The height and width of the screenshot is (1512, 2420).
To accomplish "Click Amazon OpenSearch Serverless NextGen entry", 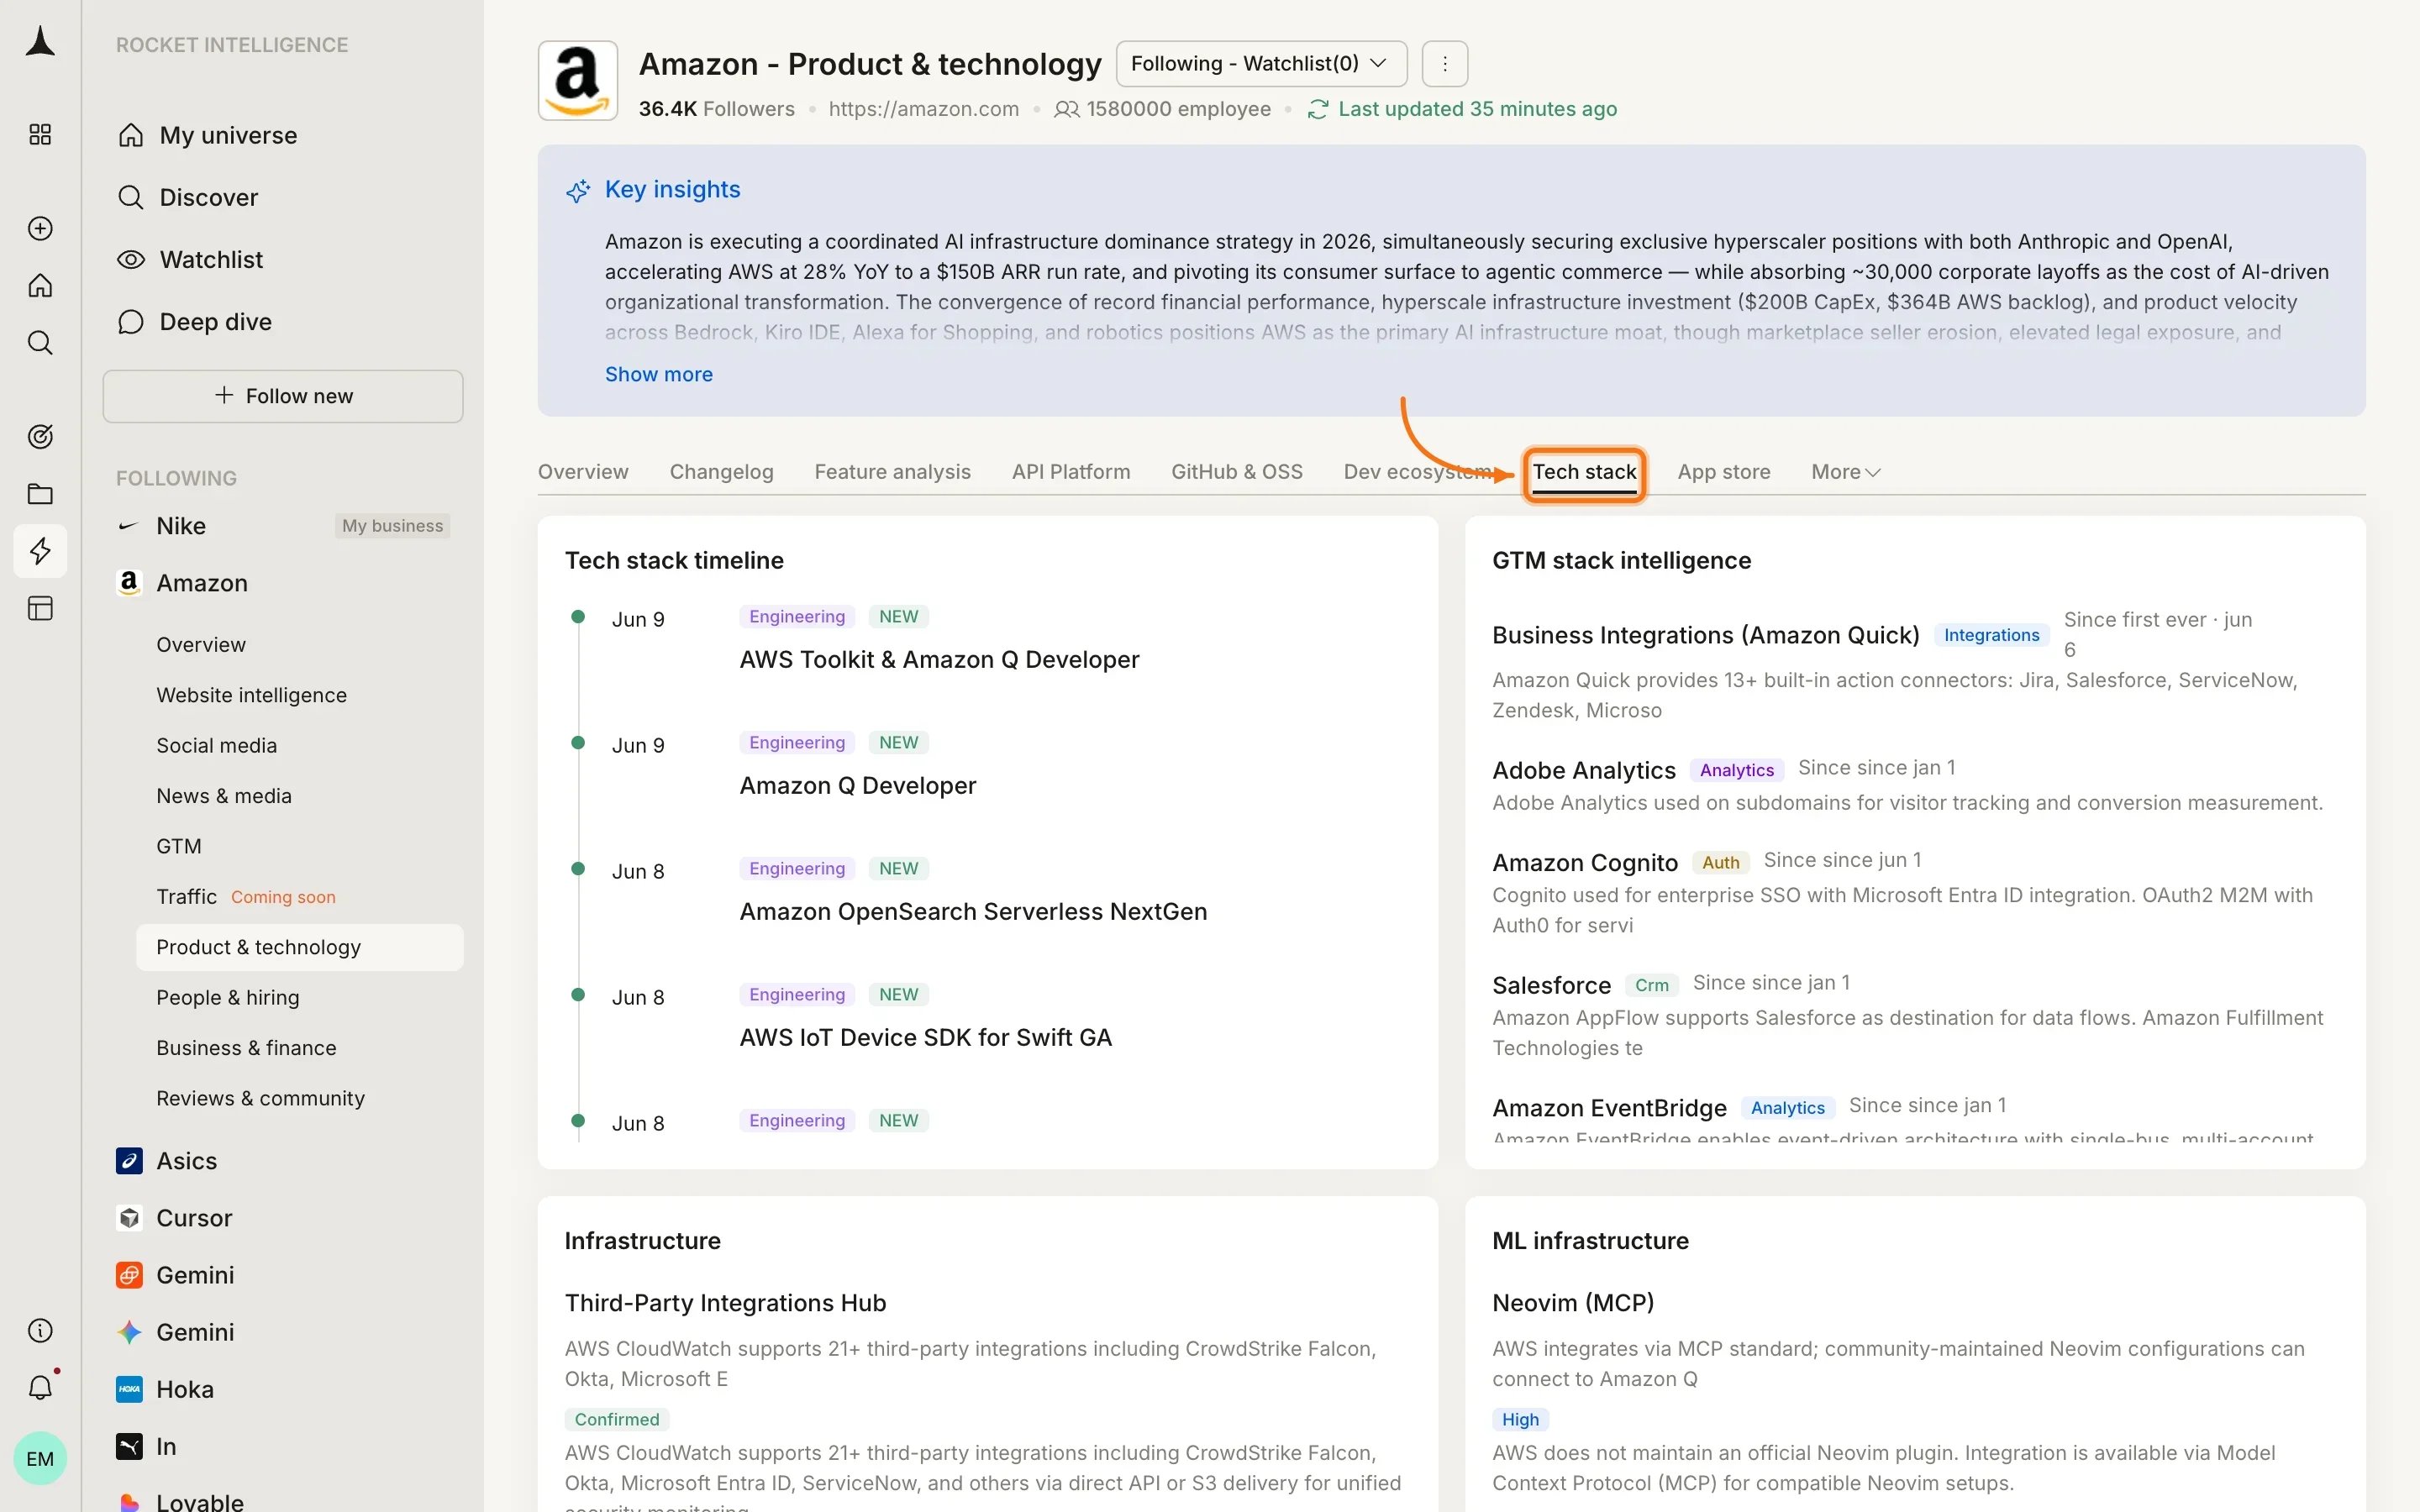I will [973, 912].
